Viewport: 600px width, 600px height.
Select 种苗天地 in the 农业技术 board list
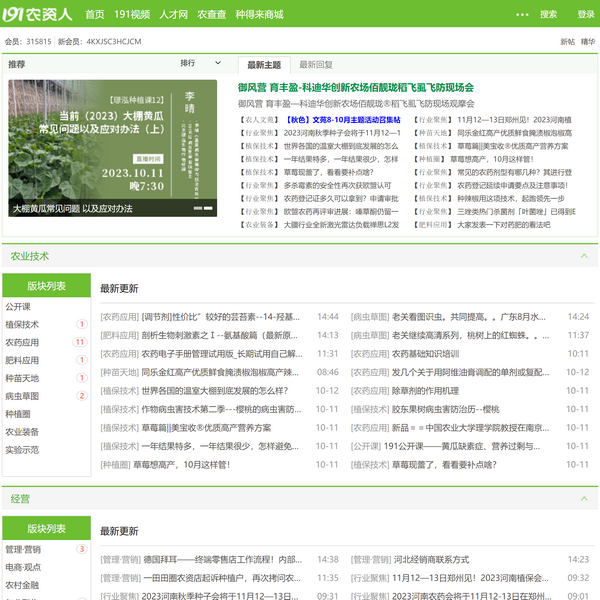point(23,378)
